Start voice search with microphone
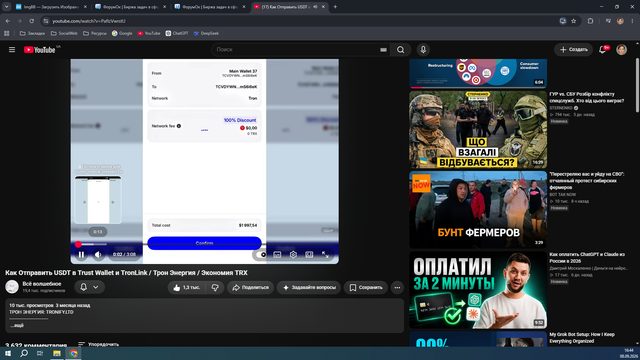This screenshot has height=360, width=640. 423,50
